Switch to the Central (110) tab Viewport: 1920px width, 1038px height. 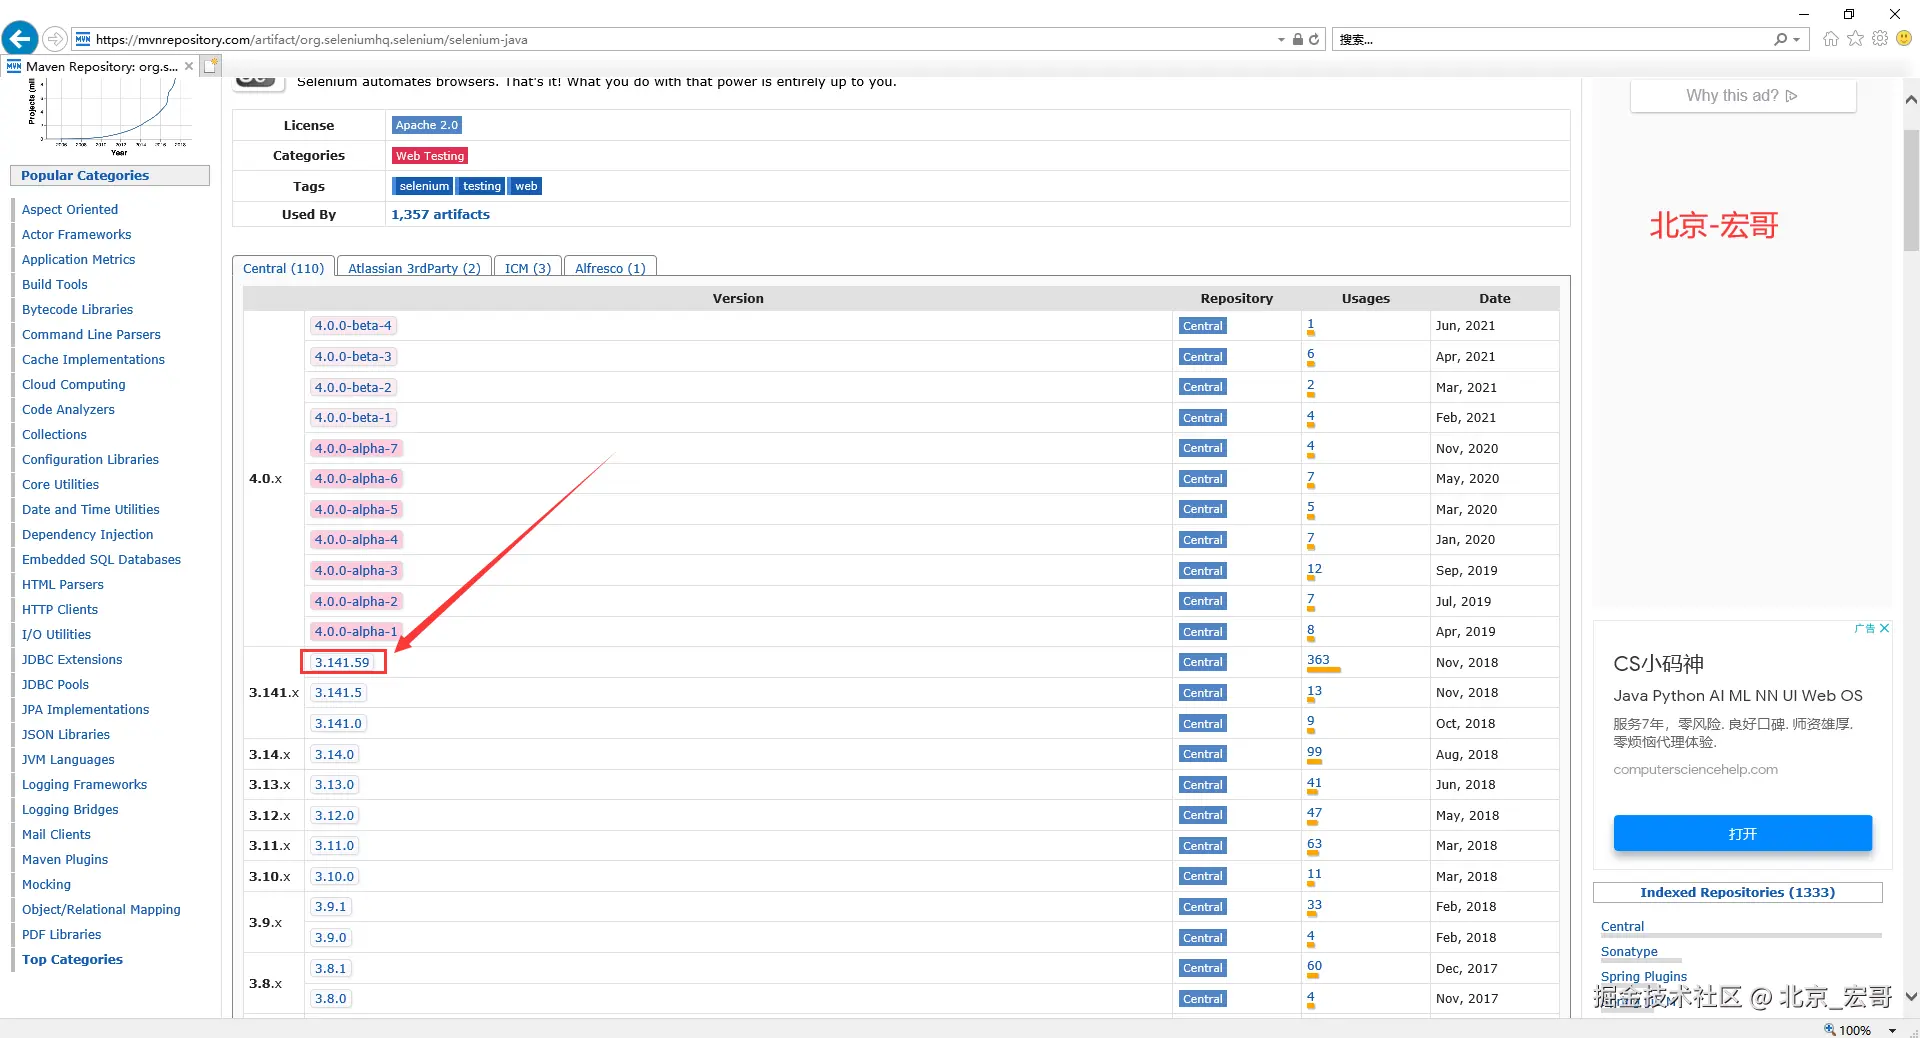coord(283,268)
